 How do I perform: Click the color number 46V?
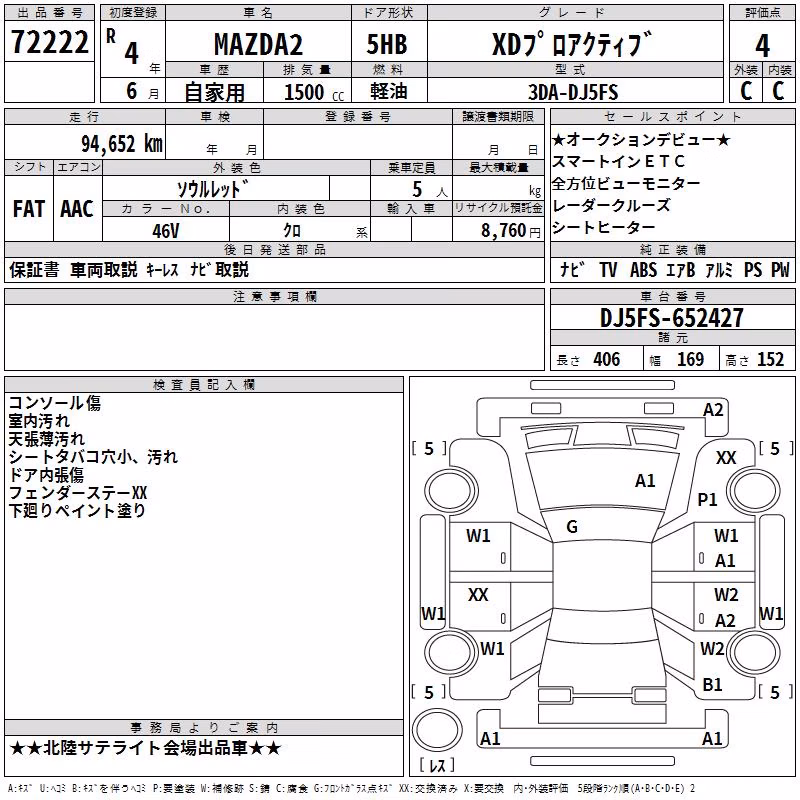166,231
